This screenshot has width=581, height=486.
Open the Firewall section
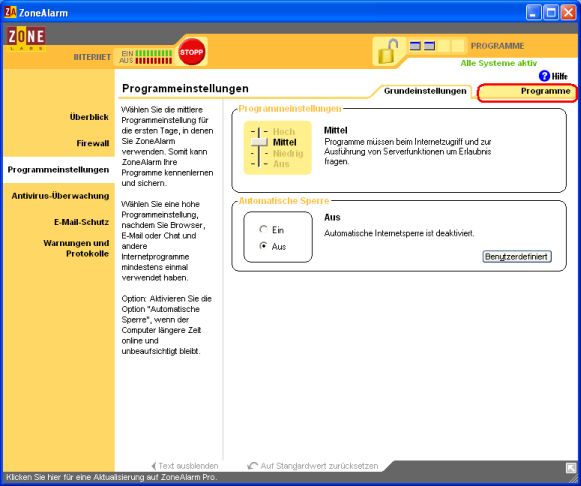(93, 143)
